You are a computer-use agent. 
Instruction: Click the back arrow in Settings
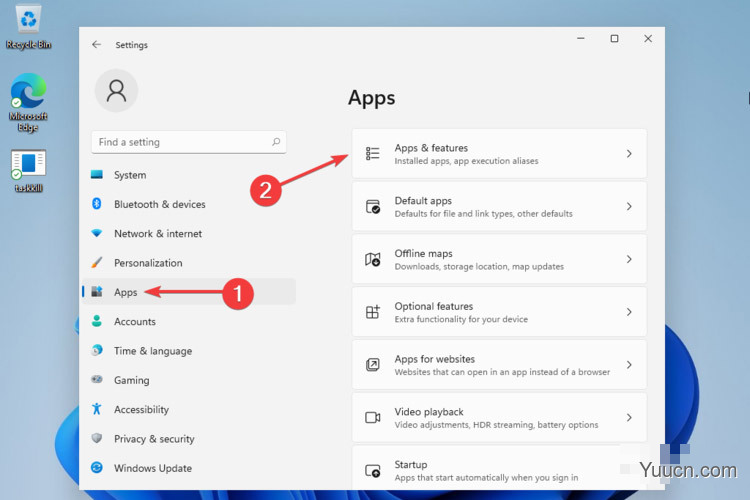97,44
